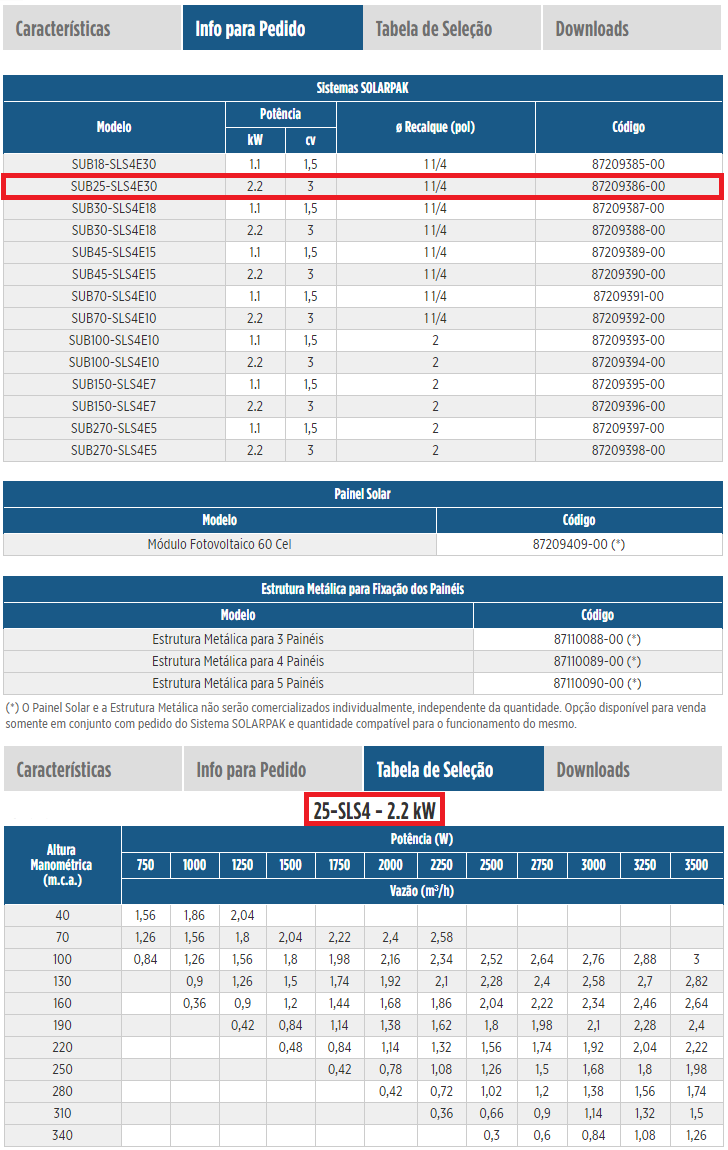Select the active Tabela de Seleção tab in lower row
This screenshot has width=728, height=1150.
click(x=454, y=769)
